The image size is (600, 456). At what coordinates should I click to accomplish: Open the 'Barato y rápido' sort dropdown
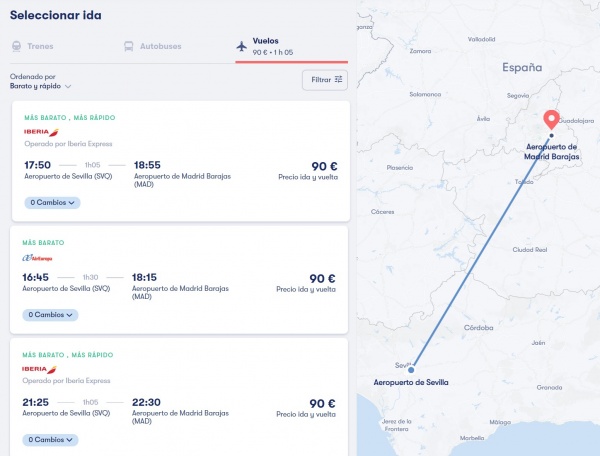41,87
